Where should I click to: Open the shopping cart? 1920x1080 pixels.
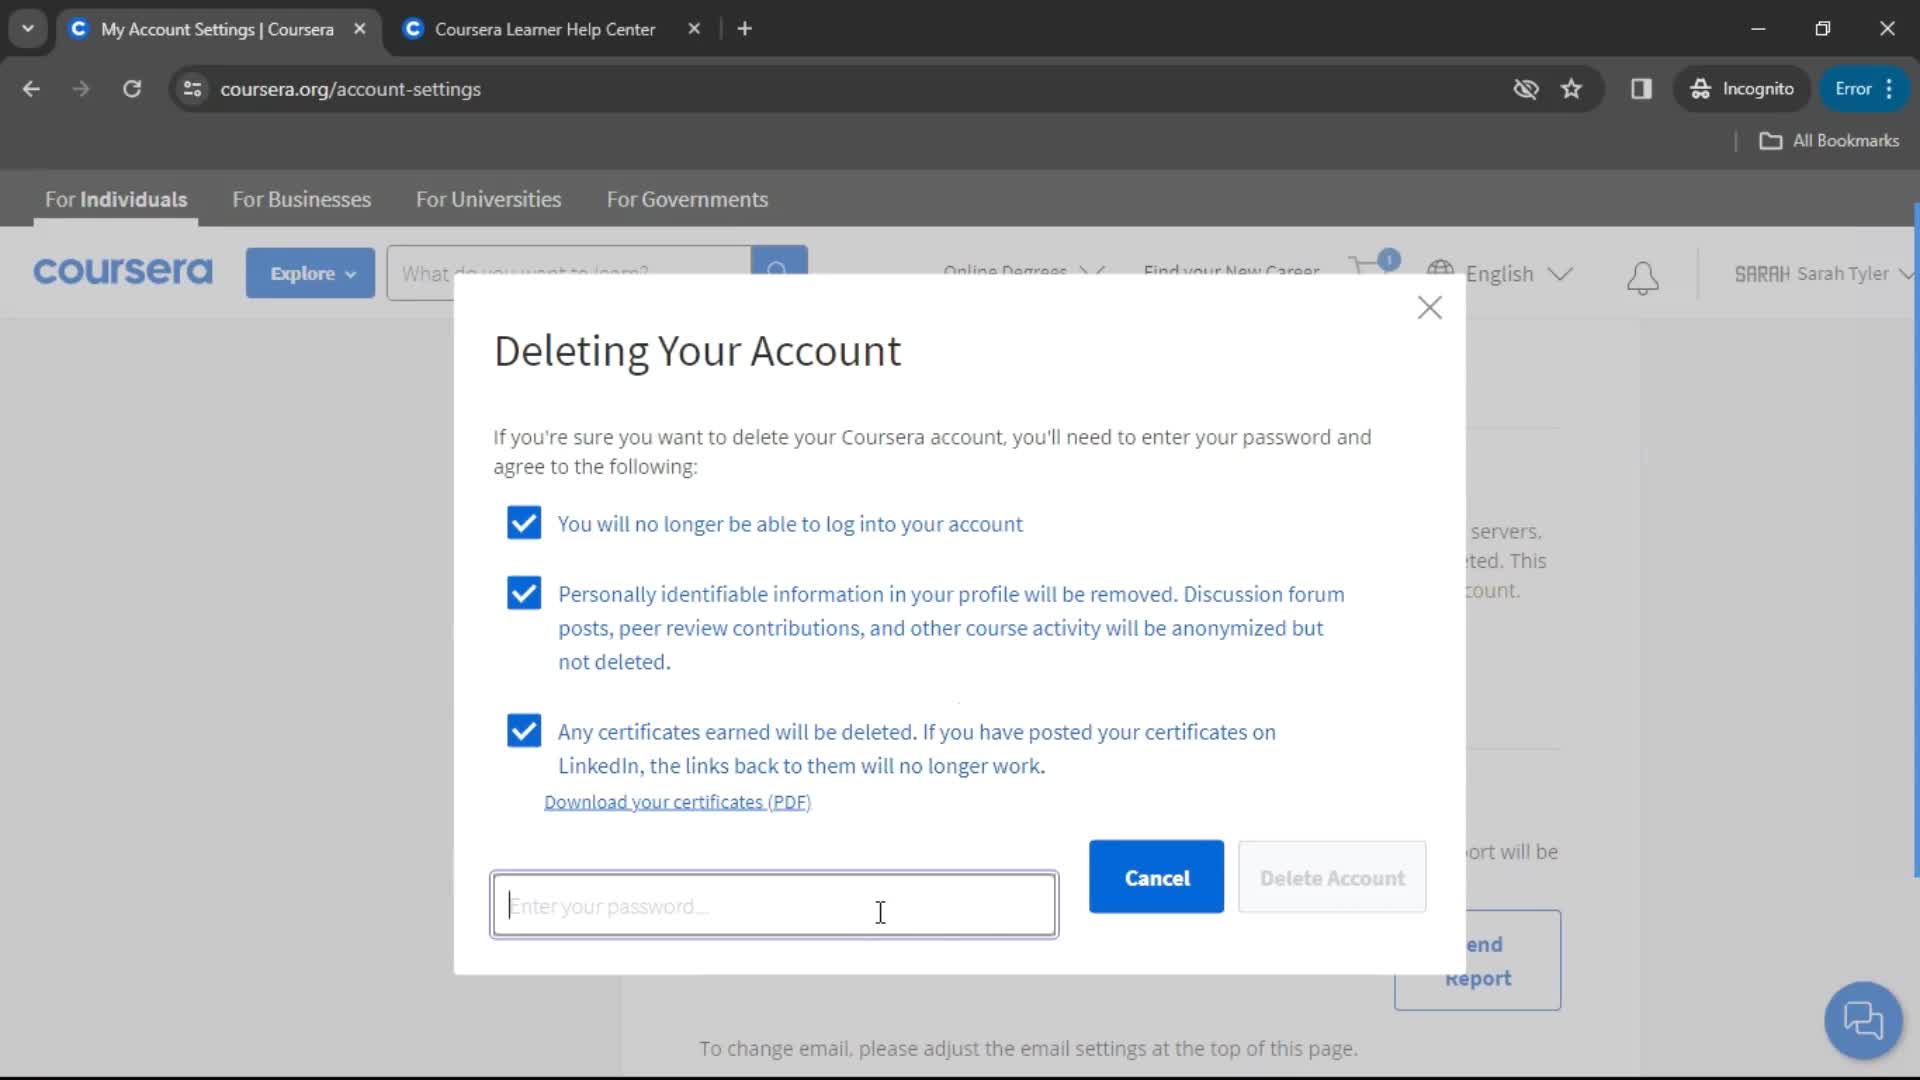pyautogui.click(x=1374, y=265)
